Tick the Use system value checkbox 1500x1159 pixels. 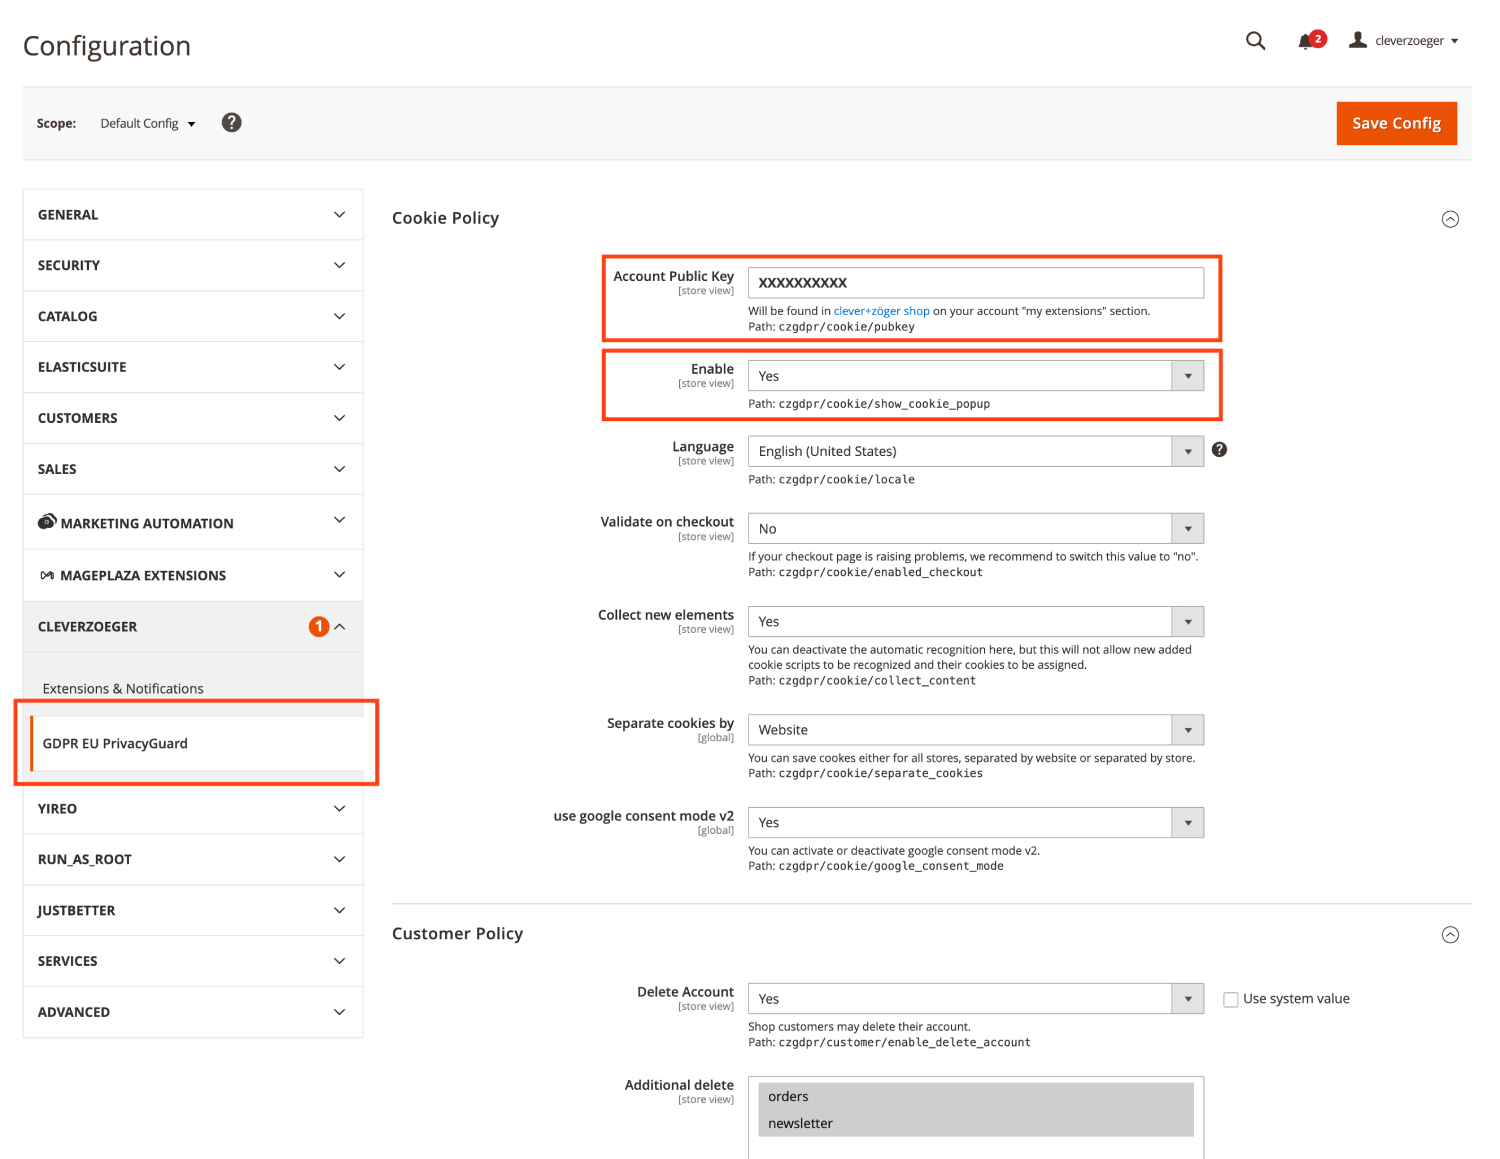(x=1231, y=999)
